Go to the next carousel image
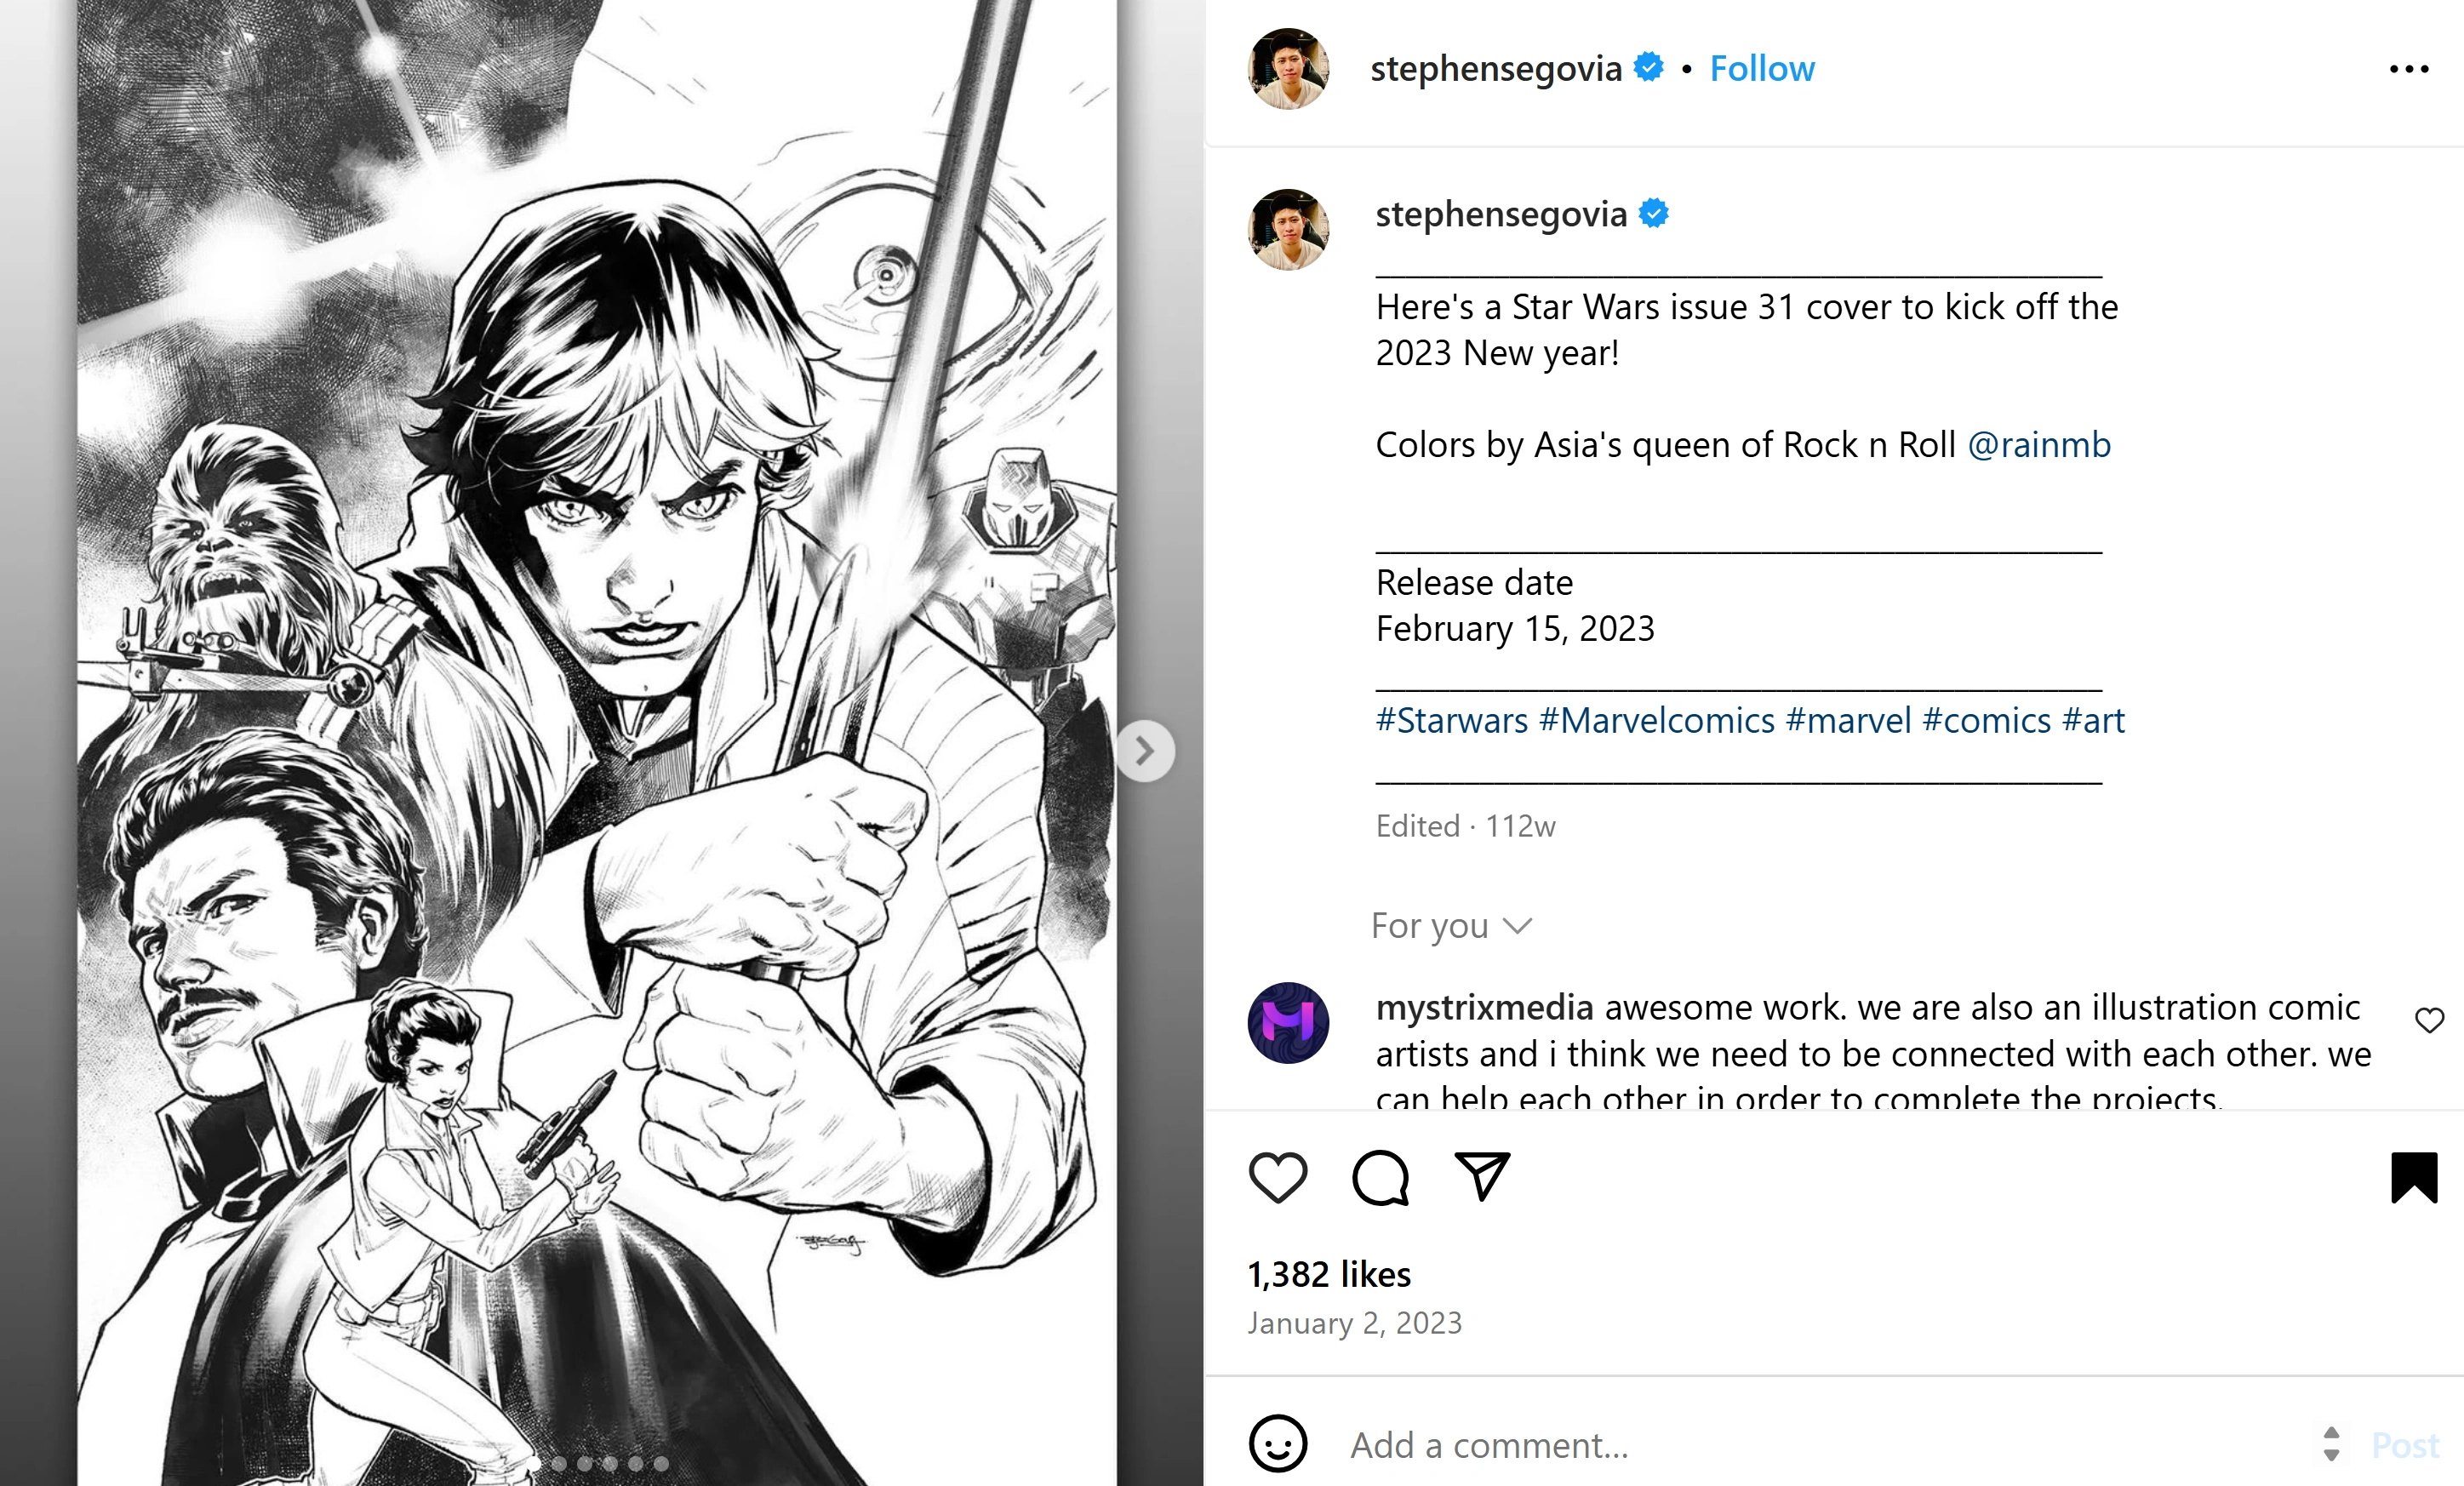This screenshot has width=2464, height=1486. pyautogui.click(x=1145, y=750)
